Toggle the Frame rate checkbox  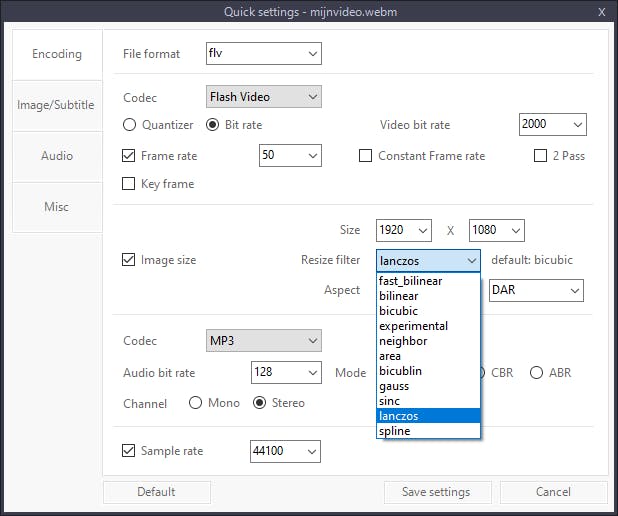(129, 156)
